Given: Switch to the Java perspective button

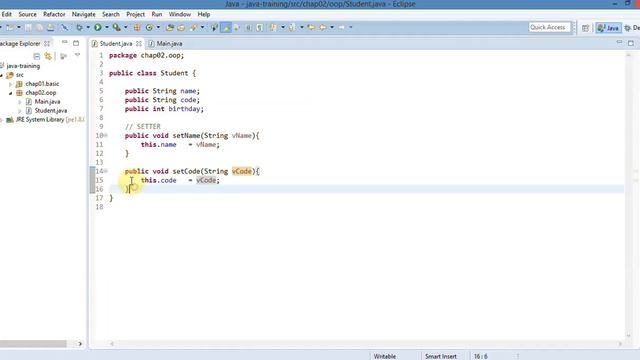Looking at the screenshot, I should point(608,28).
